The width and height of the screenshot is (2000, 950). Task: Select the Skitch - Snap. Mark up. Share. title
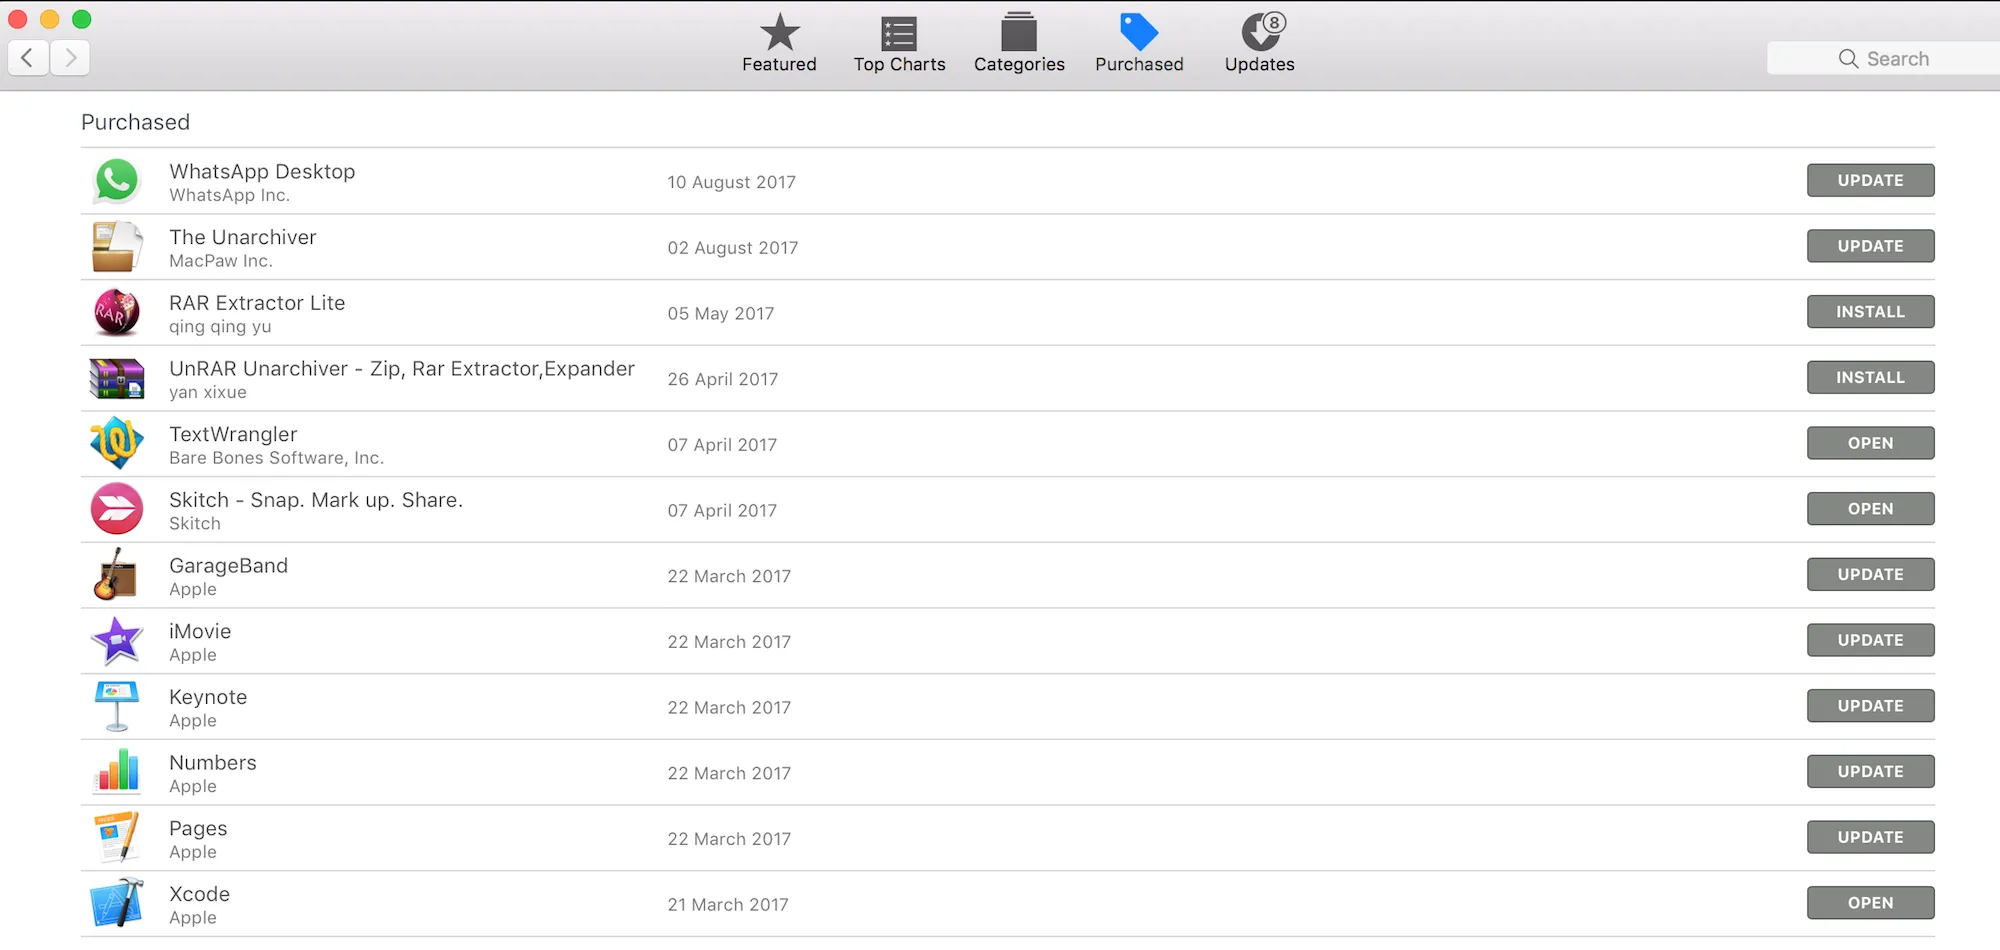[316, 500]
